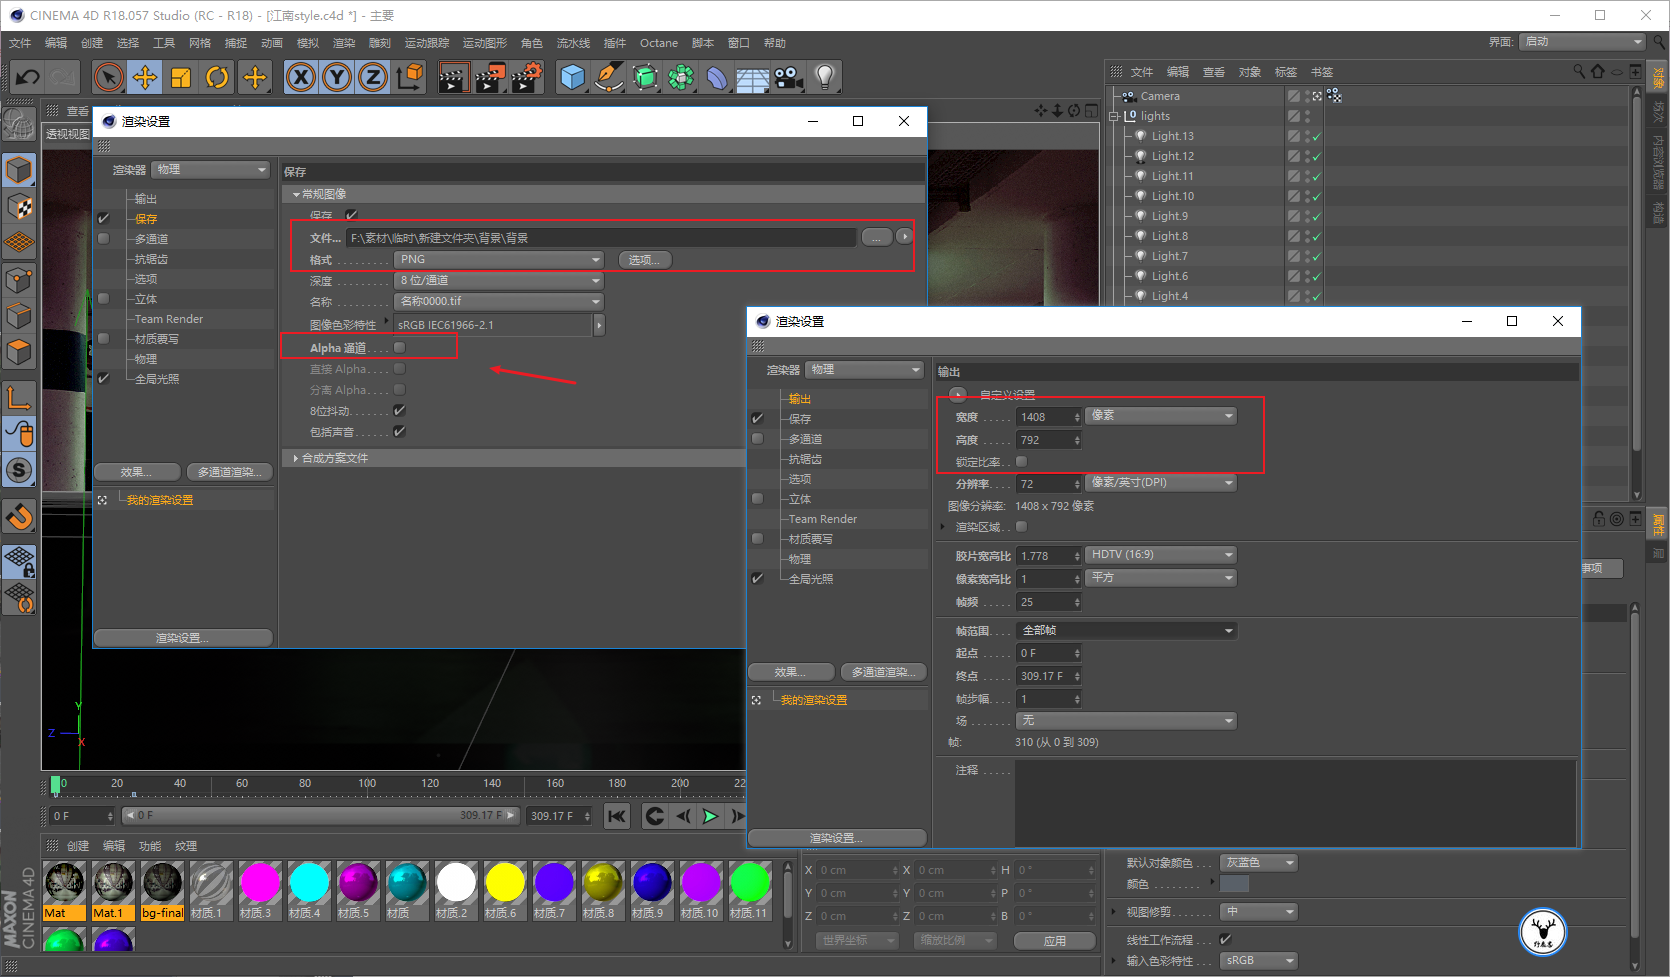
Task: Select the yellow 材质.6 material swatch
Action: pyautogui.click(x=505, y=889)
